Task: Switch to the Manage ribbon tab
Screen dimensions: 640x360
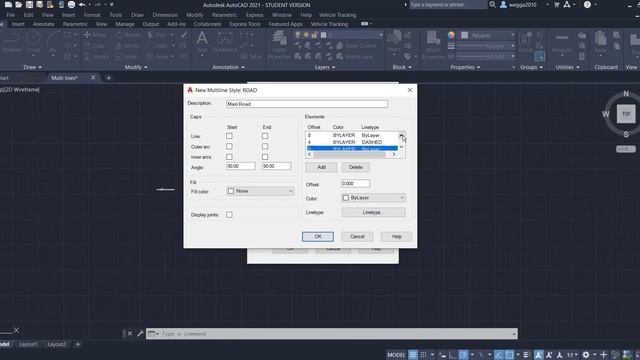Action: (124, 24)
